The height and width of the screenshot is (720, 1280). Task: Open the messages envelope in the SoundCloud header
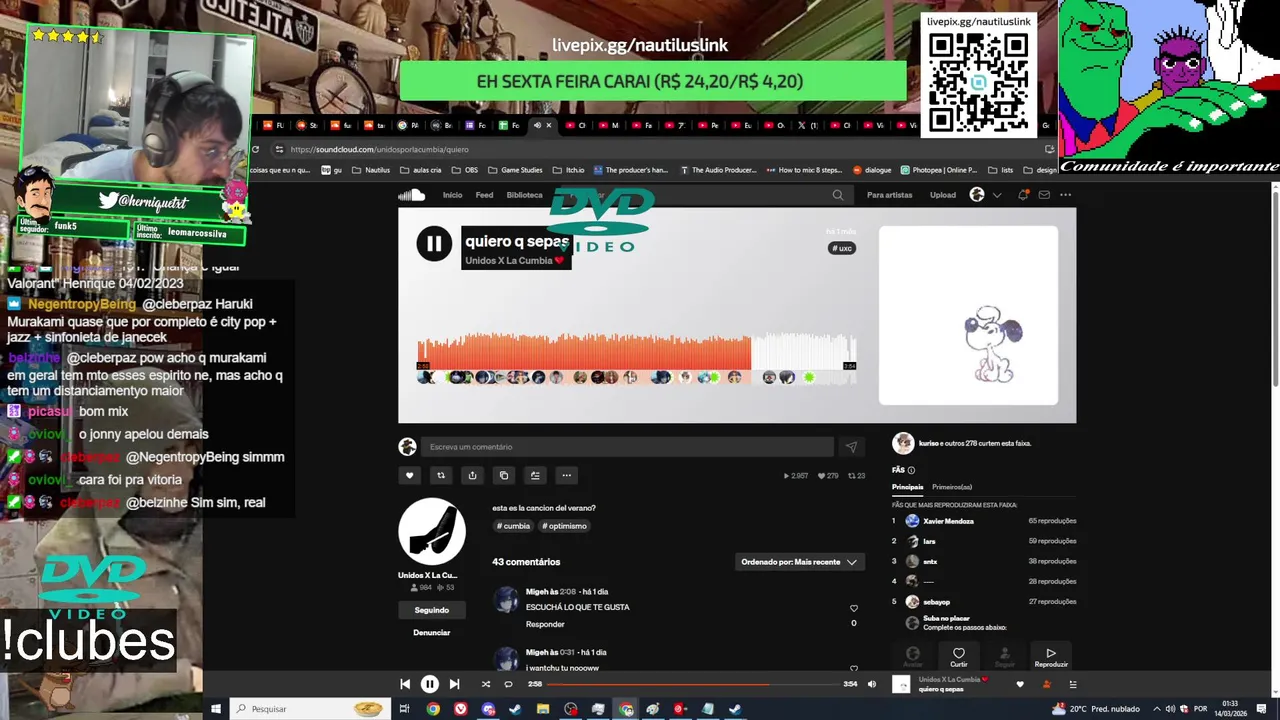(1044, 195)
